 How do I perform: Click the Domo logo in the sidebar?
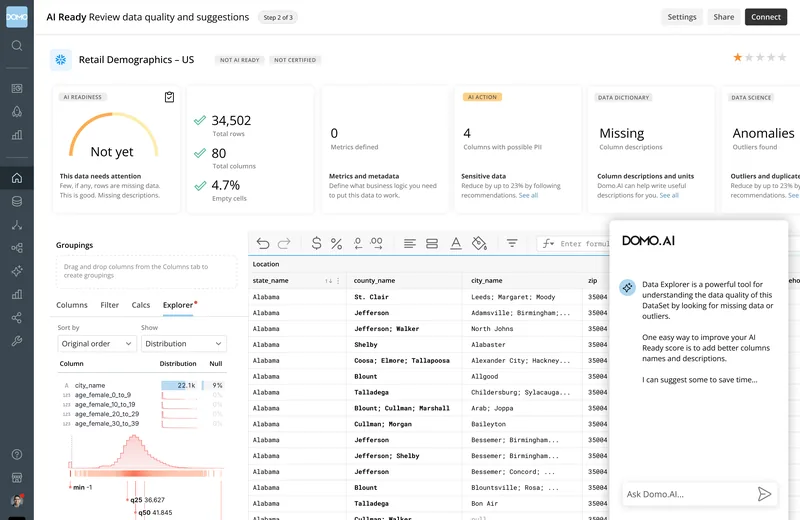(x=17, y=17)
